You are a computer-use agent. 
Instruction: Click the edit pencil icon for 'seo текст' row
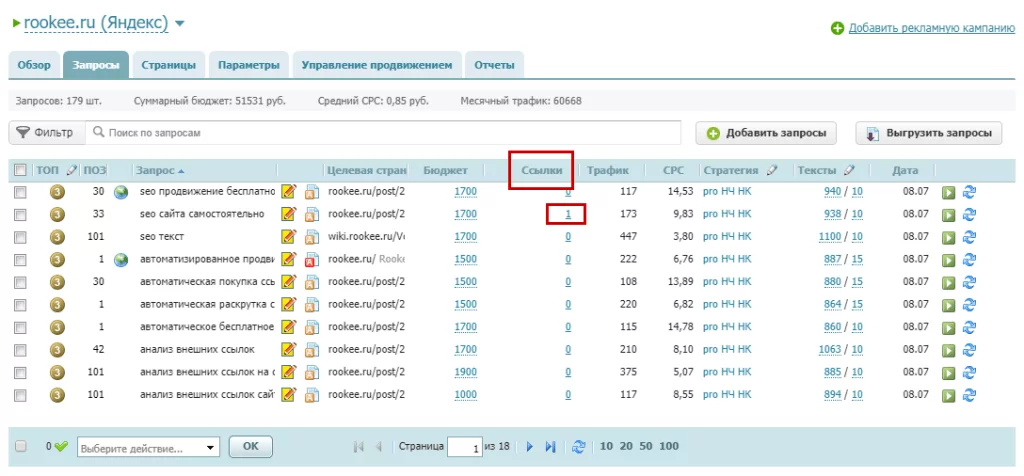[288, 236]
